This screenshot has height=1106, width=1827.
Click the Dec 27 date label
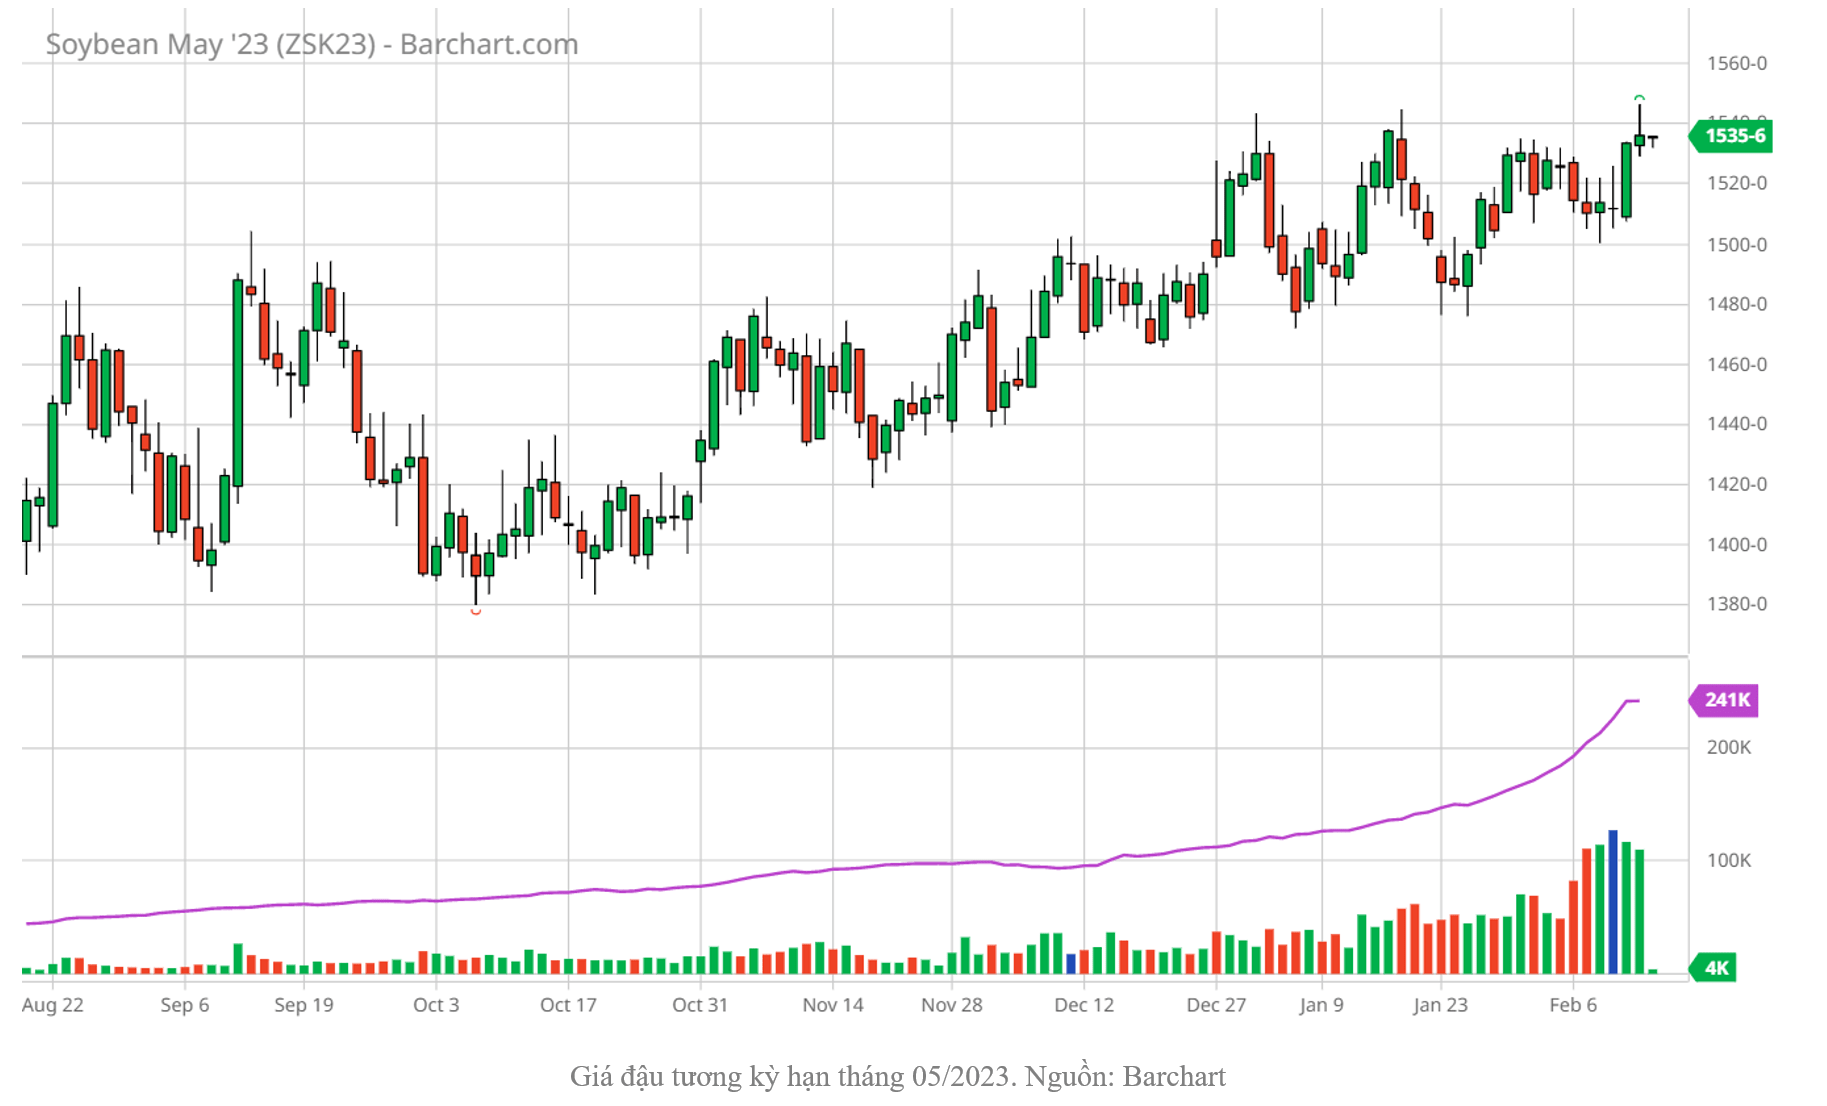click(1216, 1005)
